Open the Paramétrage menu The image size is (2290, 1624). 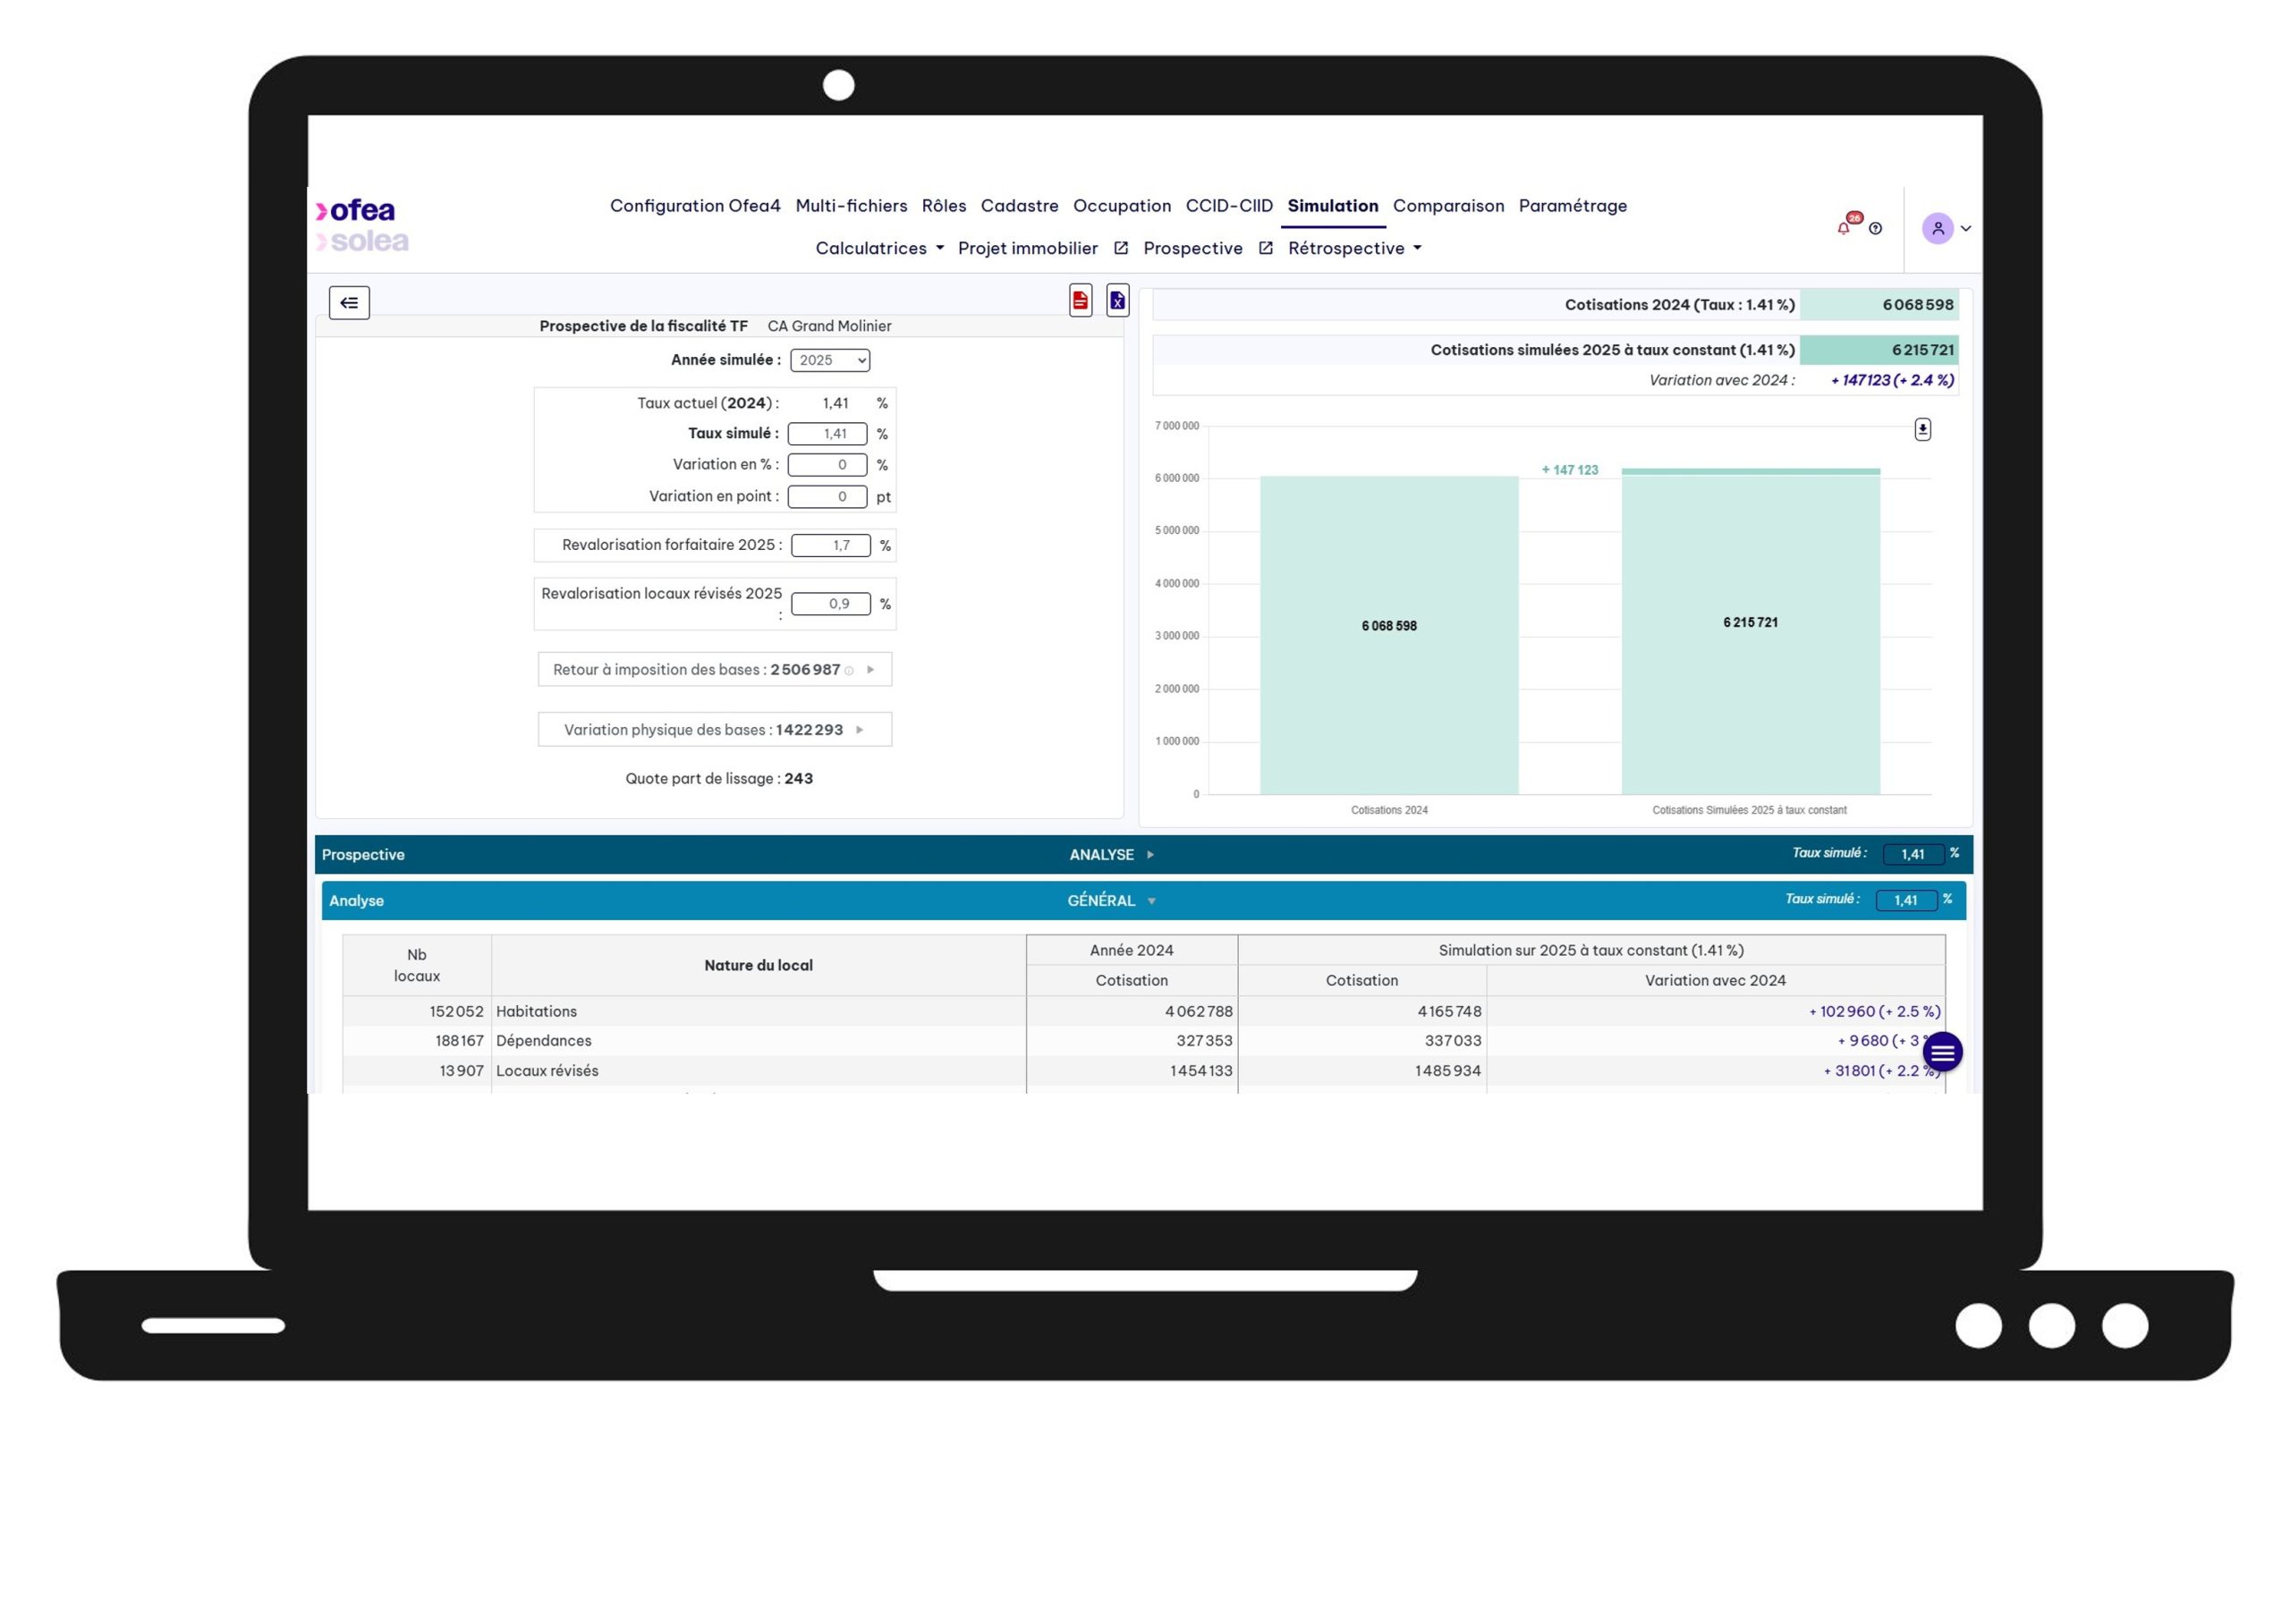1572,206
